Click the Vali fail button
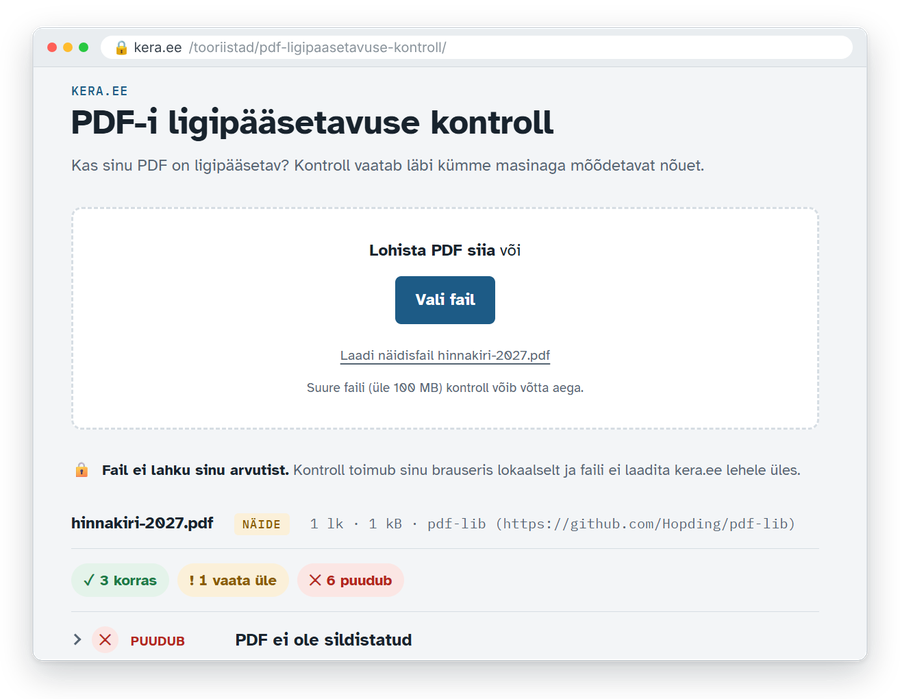Image resolution: width=900 pixels, height=699 pixels. click(445, 300)
